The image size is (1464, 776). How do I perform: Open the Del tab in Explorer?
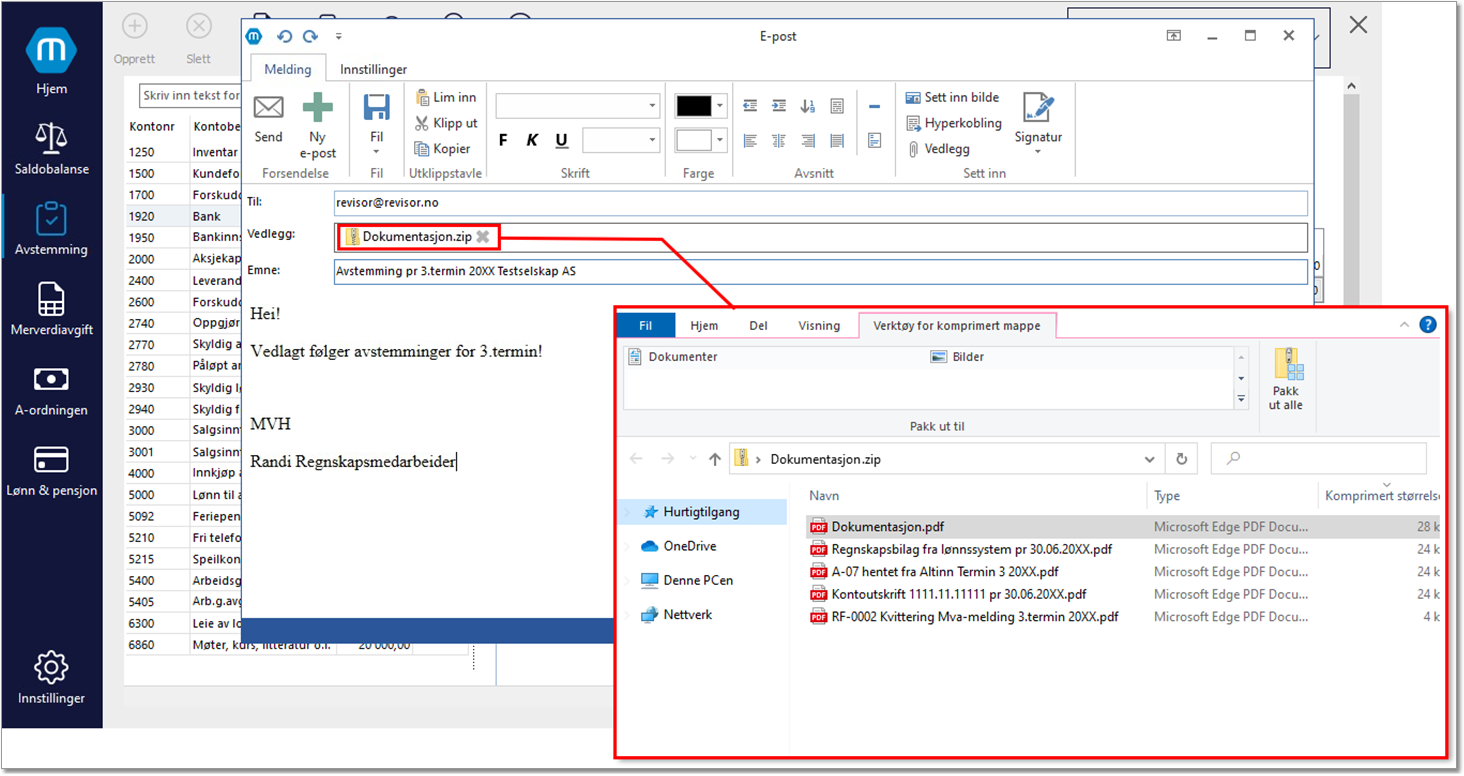[x=758, y=325]
